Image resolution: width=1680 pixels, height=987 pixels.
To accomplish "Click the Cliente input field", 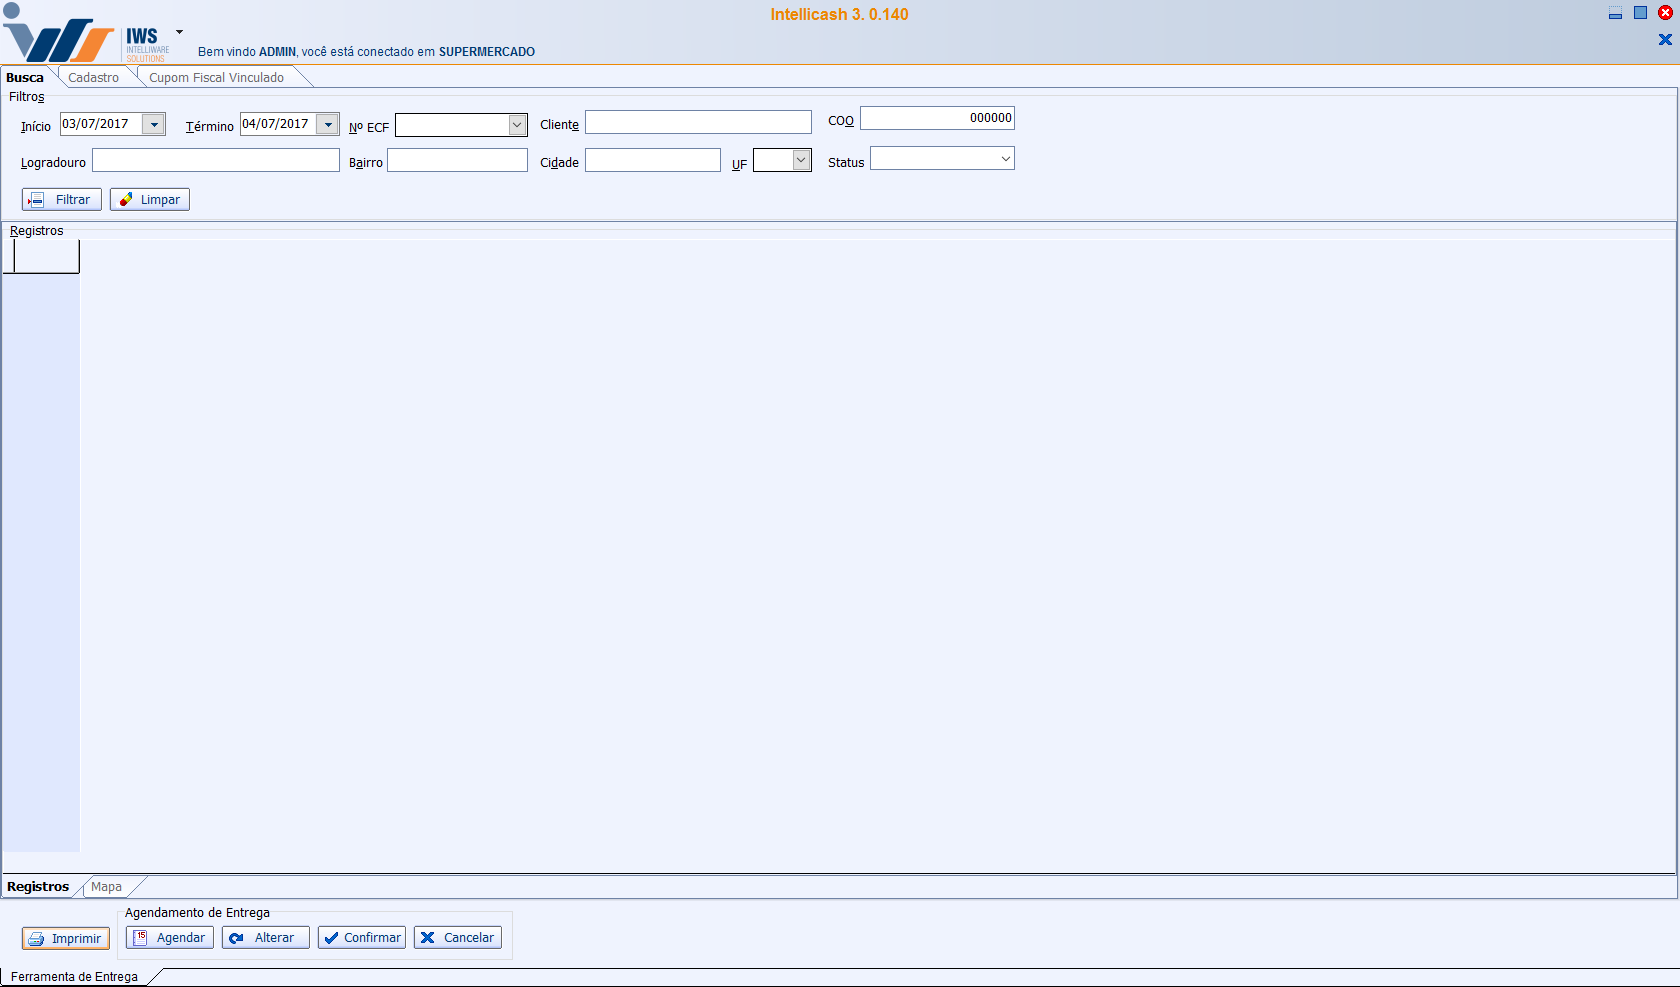I will 698,122.
